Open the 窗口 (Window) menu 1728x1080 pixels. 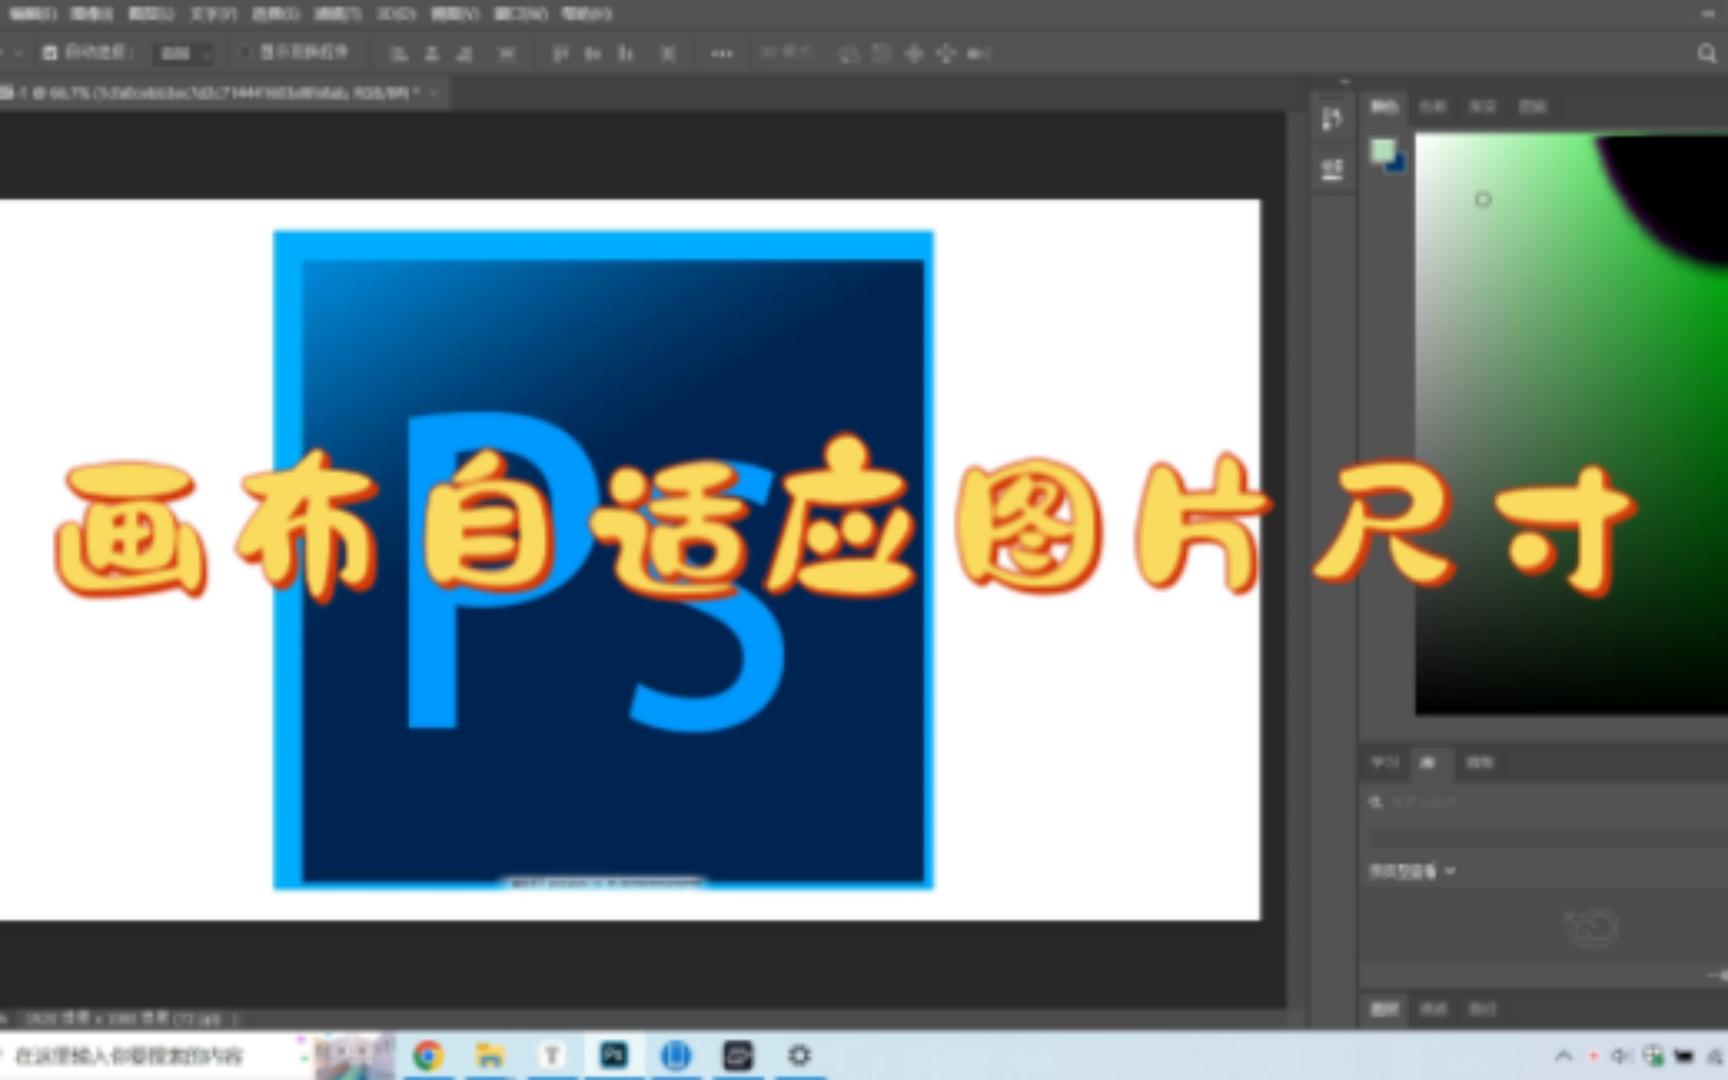pos(520,14)
